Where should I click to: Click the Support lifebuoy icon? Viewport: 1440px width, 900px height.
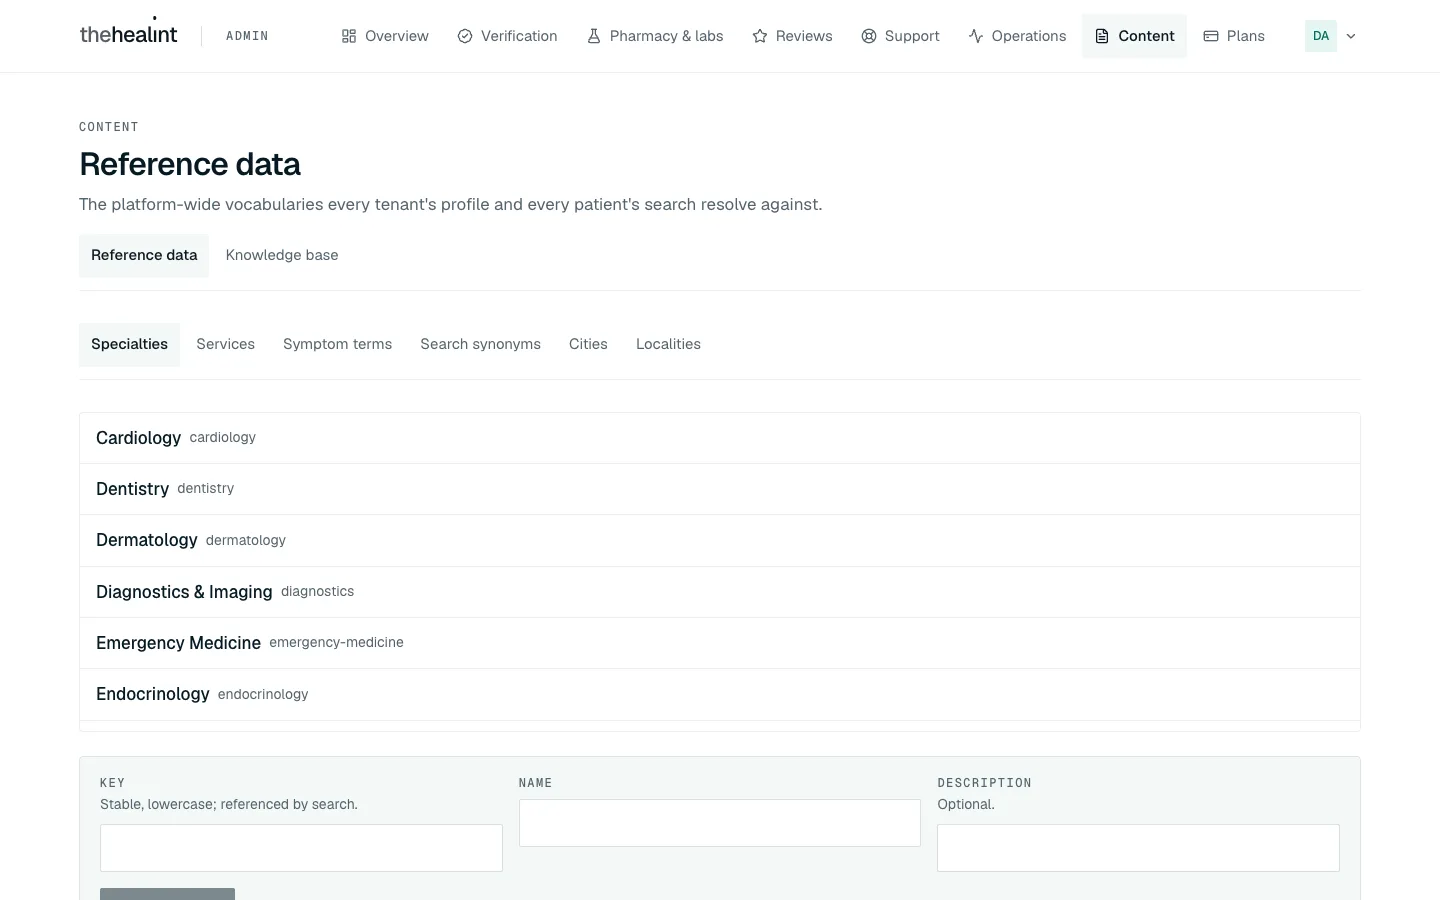coord(869,36)
